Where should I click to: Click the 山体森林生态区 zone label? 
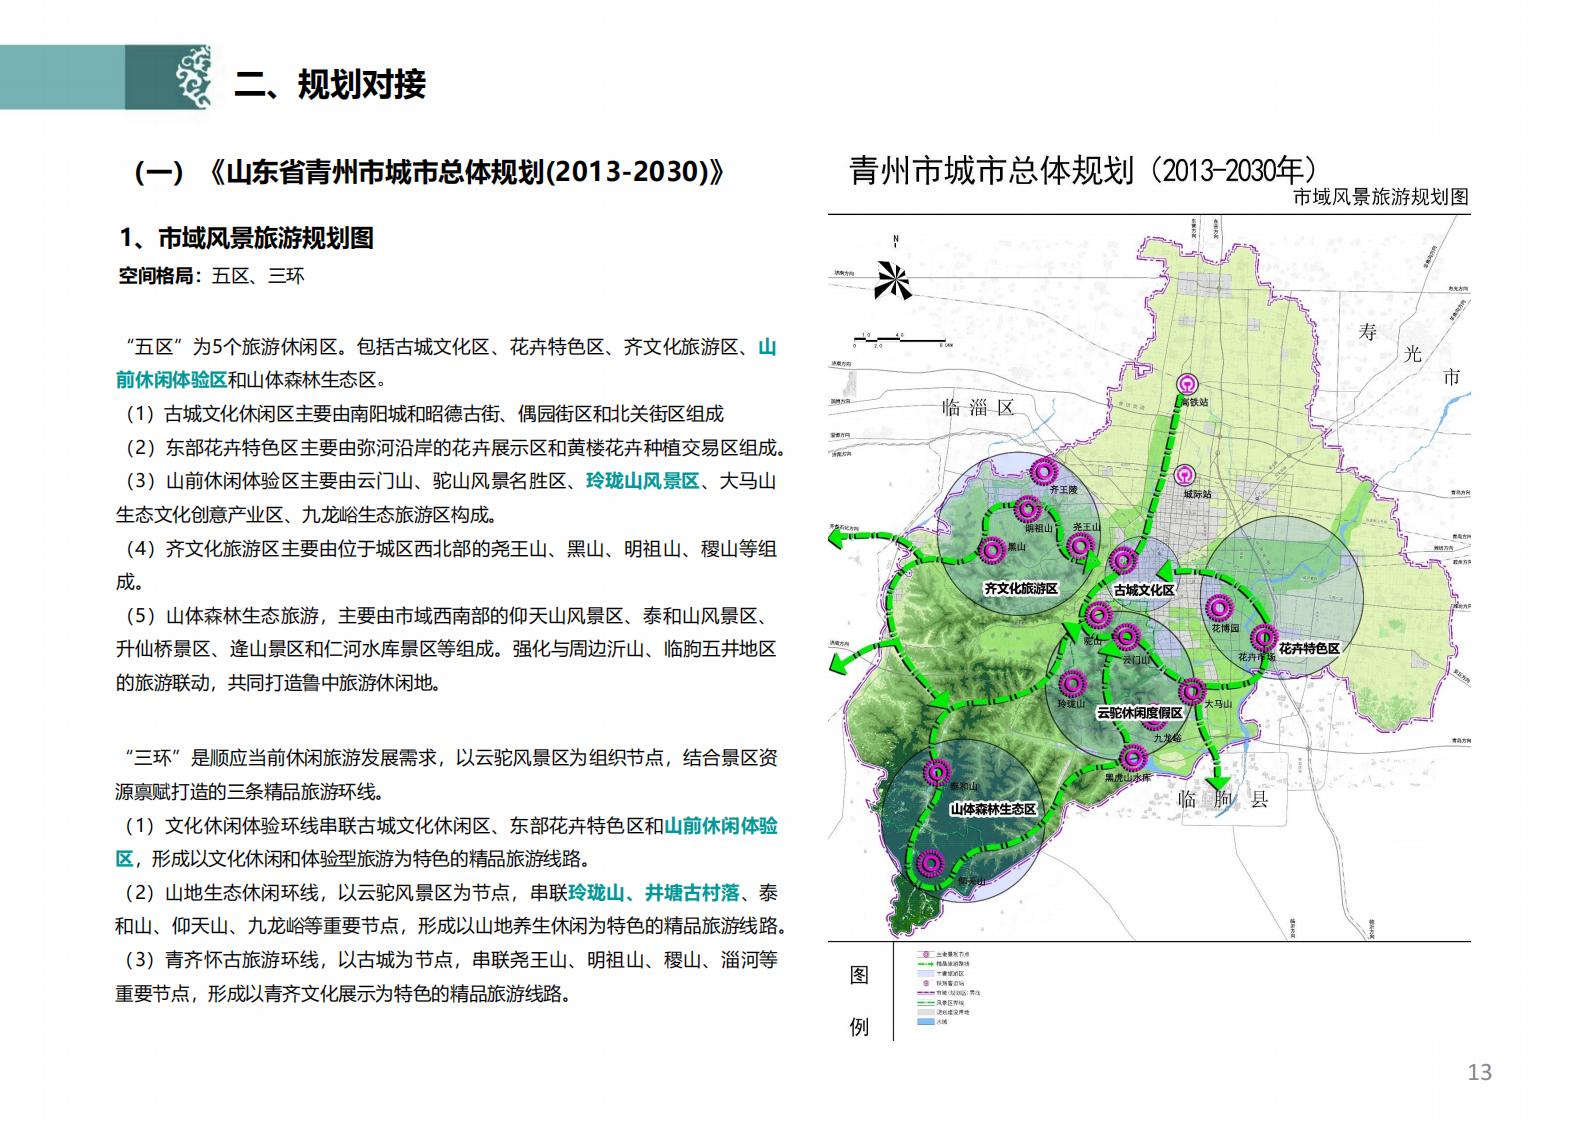pos(993,809)
